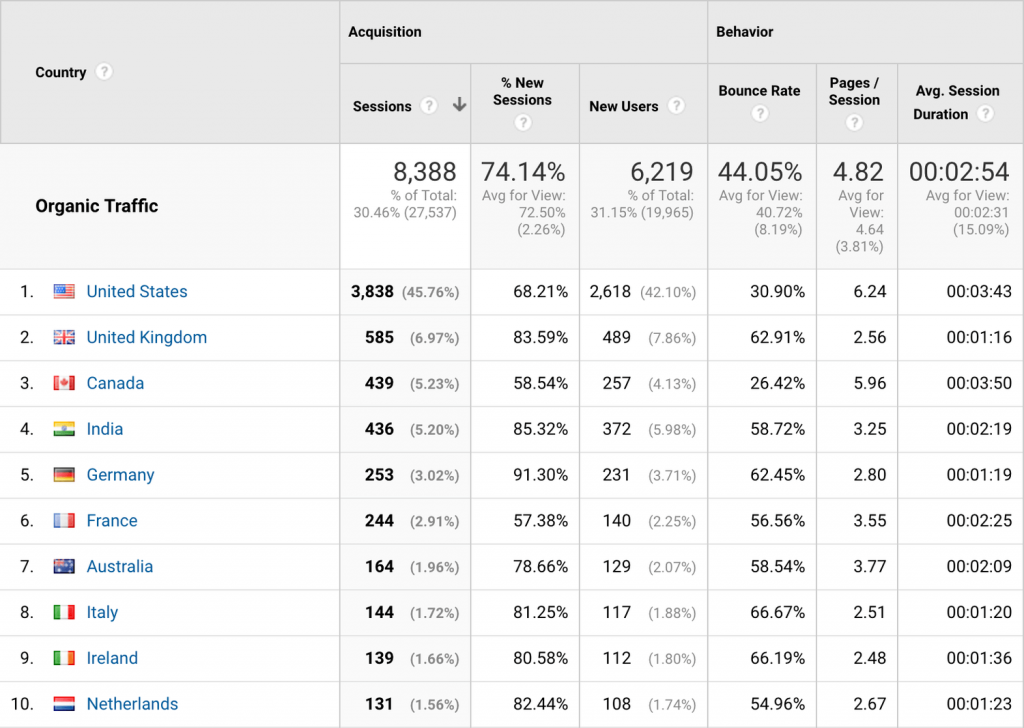Select Canada bounce rate 26.42%
This screenshot has height=728, width=1024.
(x=777, y=383)
